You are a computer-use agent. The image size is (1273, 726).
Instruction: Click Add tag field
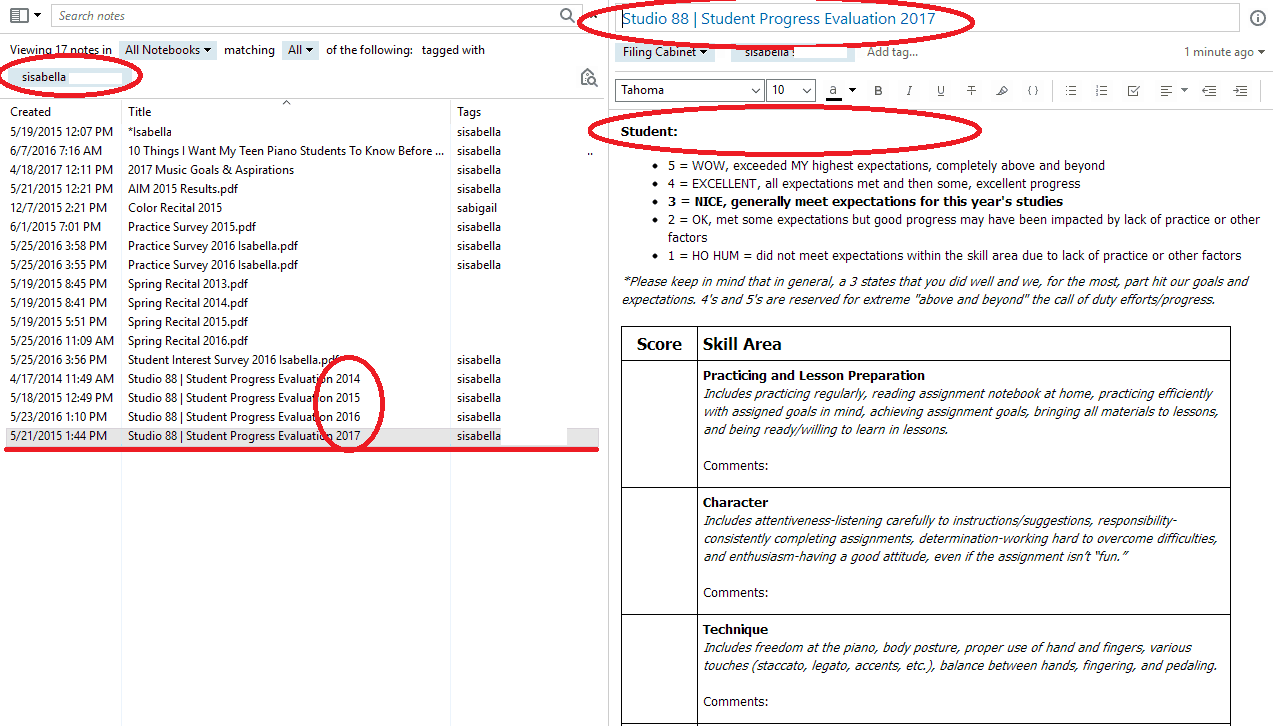coord(892,52)
